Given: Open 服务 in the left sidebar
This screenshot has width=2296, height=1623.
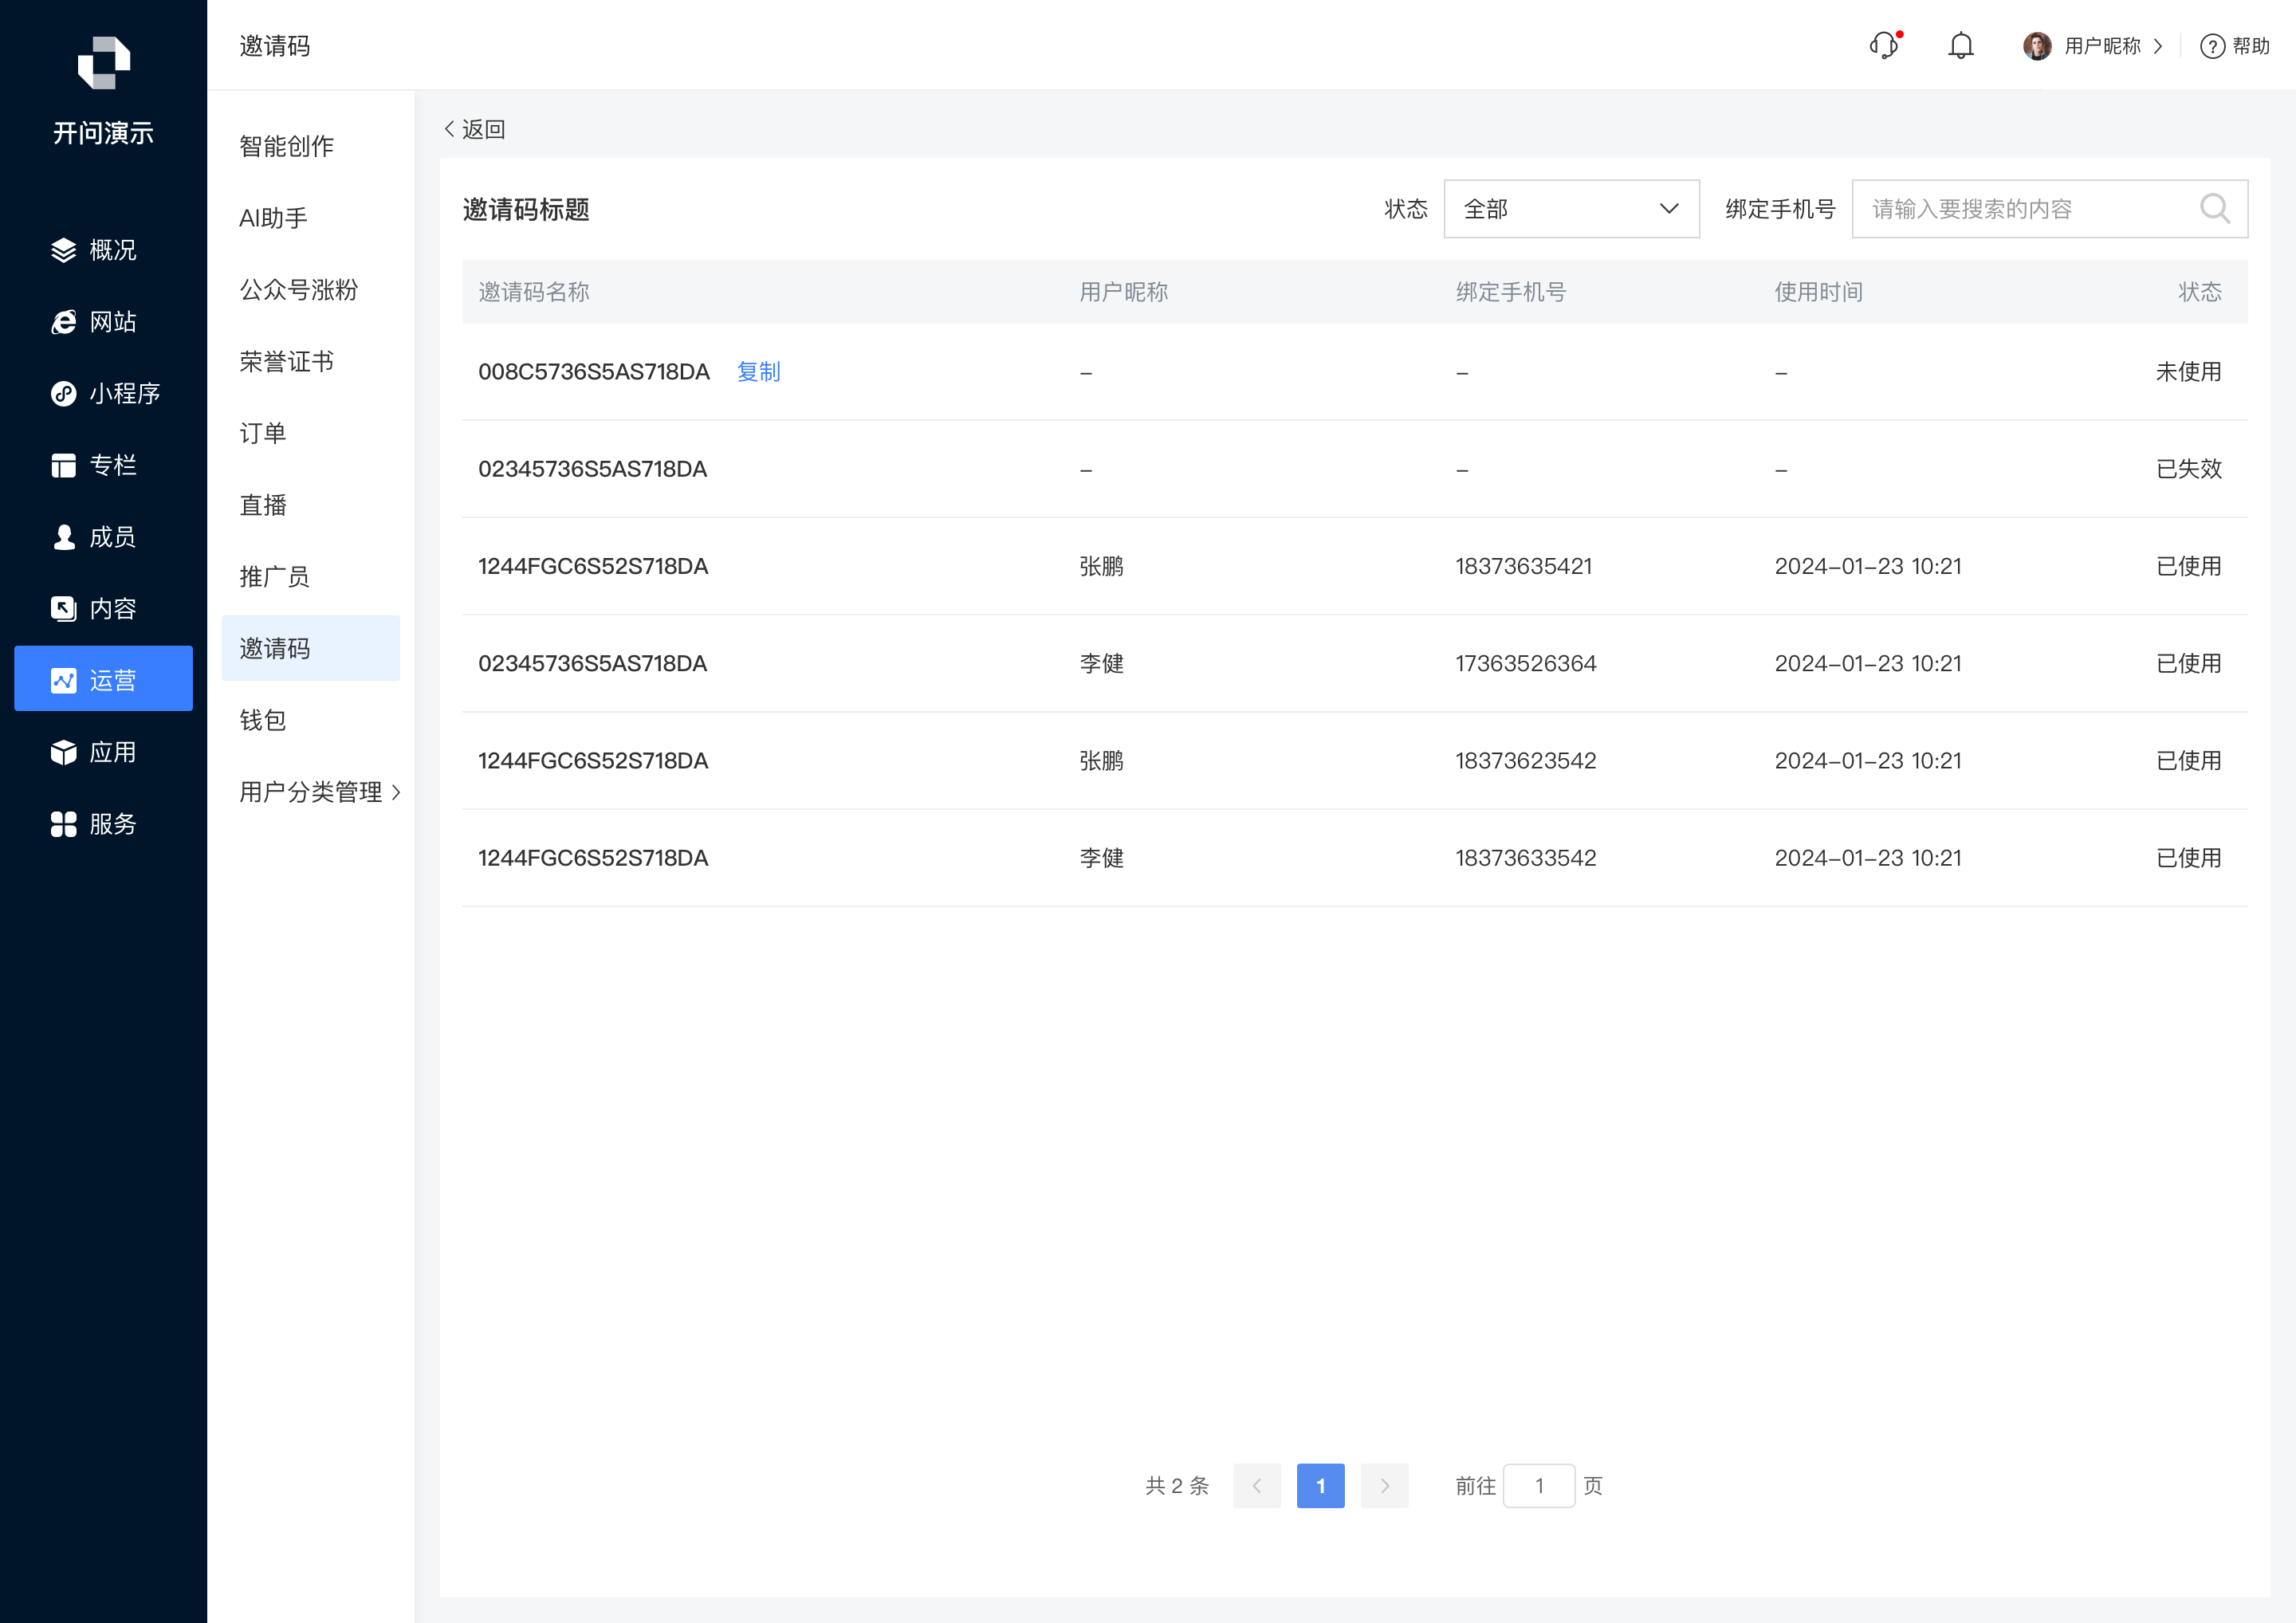Looking at the screenshot, I should [104, 824].
